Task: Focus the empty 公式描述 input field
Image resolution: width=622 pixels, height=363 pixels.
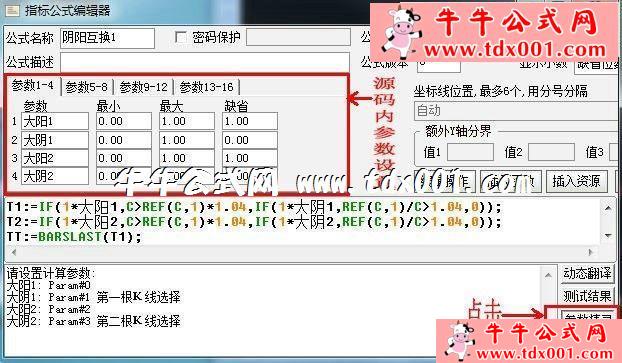Action: [205, 62]
